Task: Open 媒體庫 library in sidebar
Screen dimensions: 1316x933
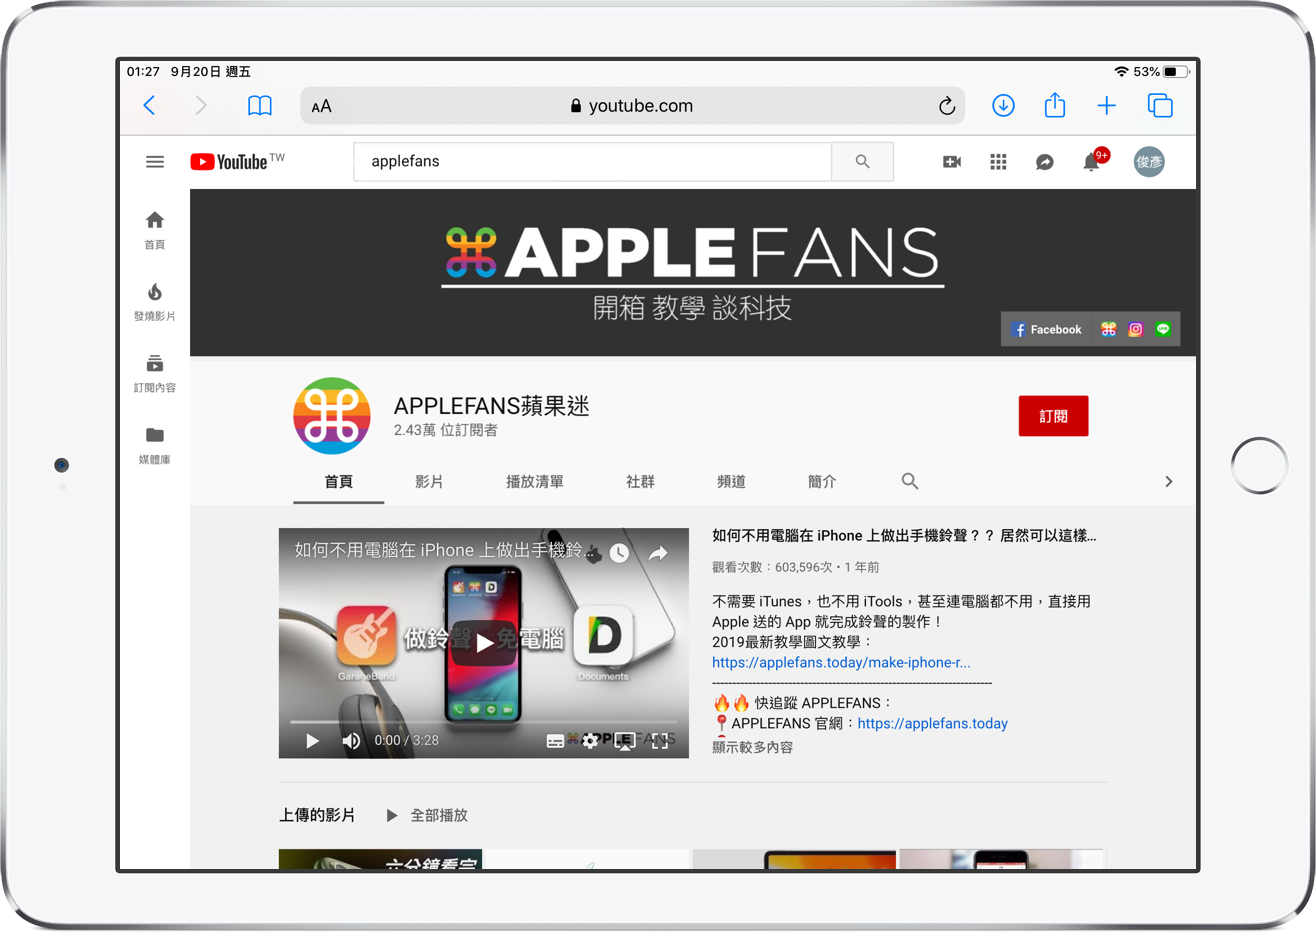Action: click(x=155, y=446)
